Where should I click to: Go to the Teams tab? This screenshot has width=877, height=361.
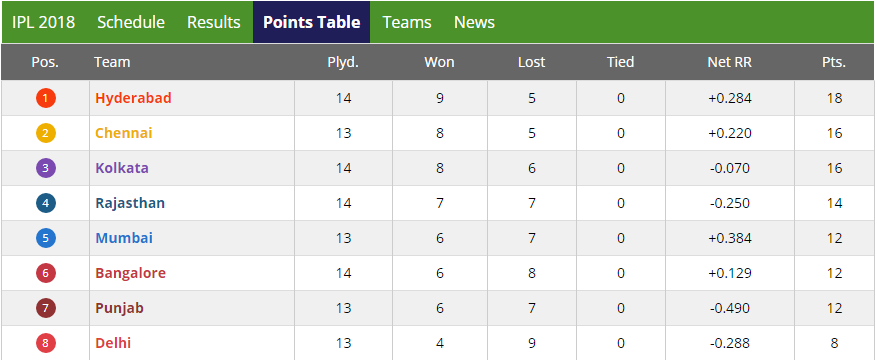407,22
